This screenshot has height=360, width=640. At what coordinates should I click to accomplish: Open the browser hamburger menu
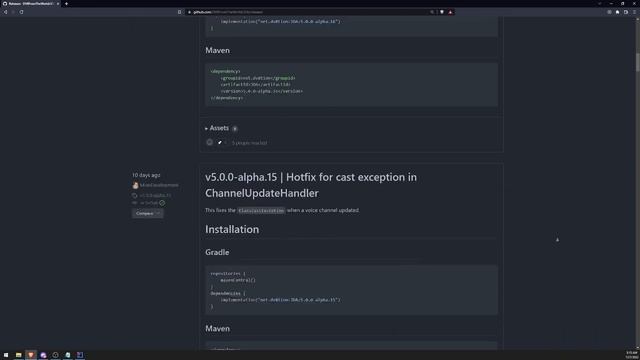[634, 12]
